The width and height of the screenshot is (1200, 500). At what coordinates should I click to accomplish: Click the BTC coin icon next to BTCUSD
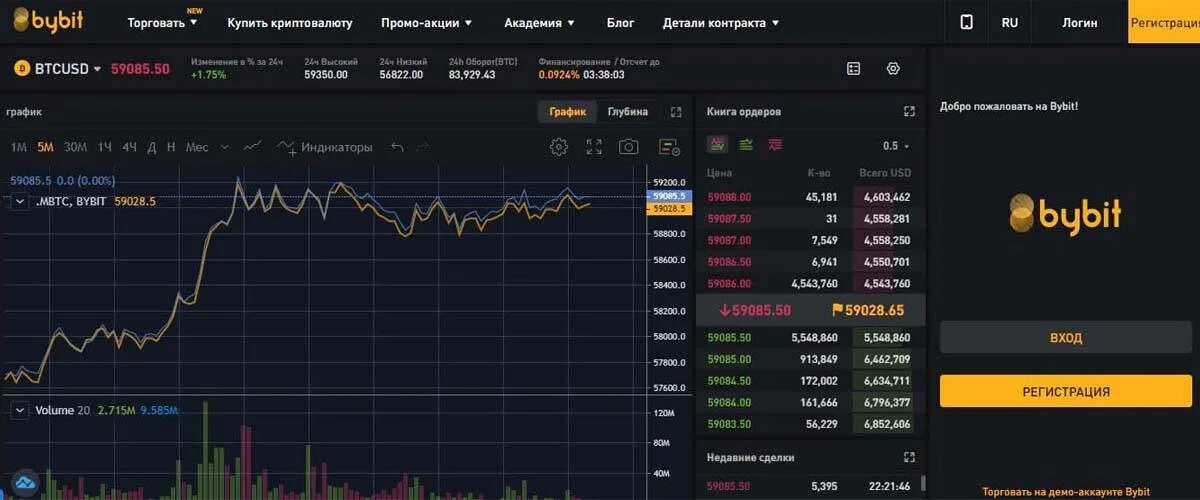(x=21, y=69)
